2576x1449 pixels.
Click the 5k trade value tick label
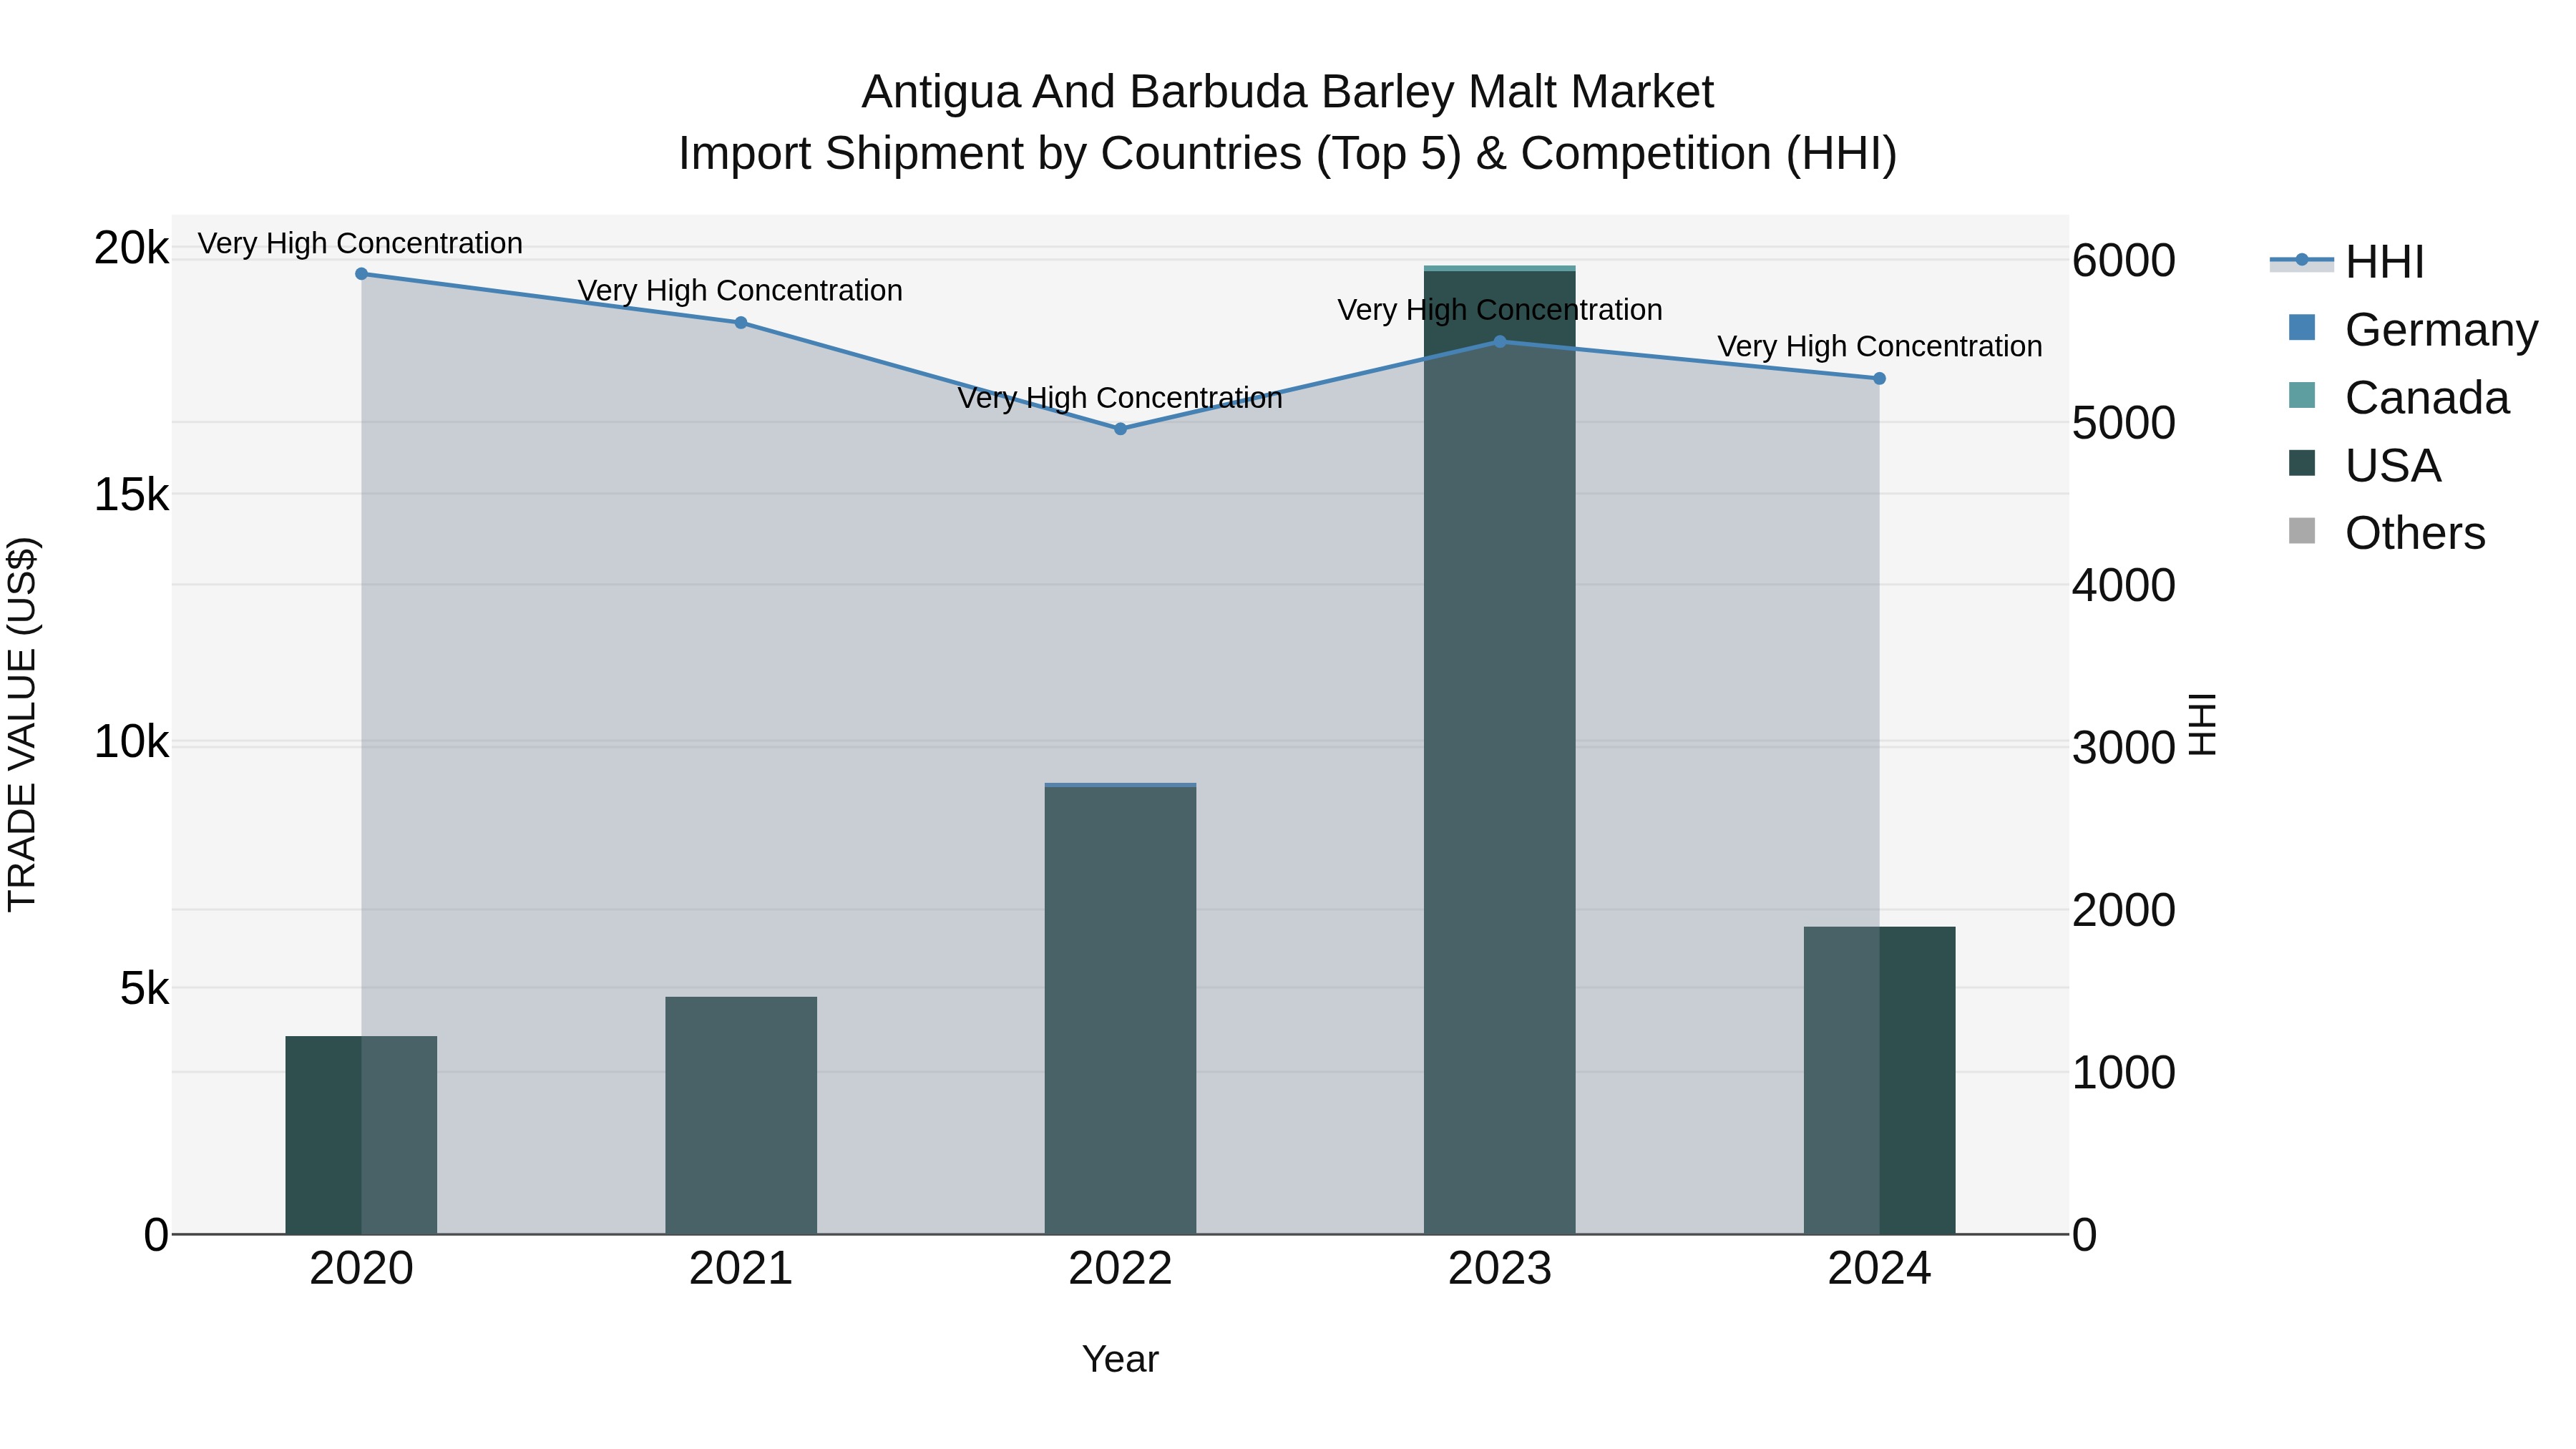(x=144, y=989)
